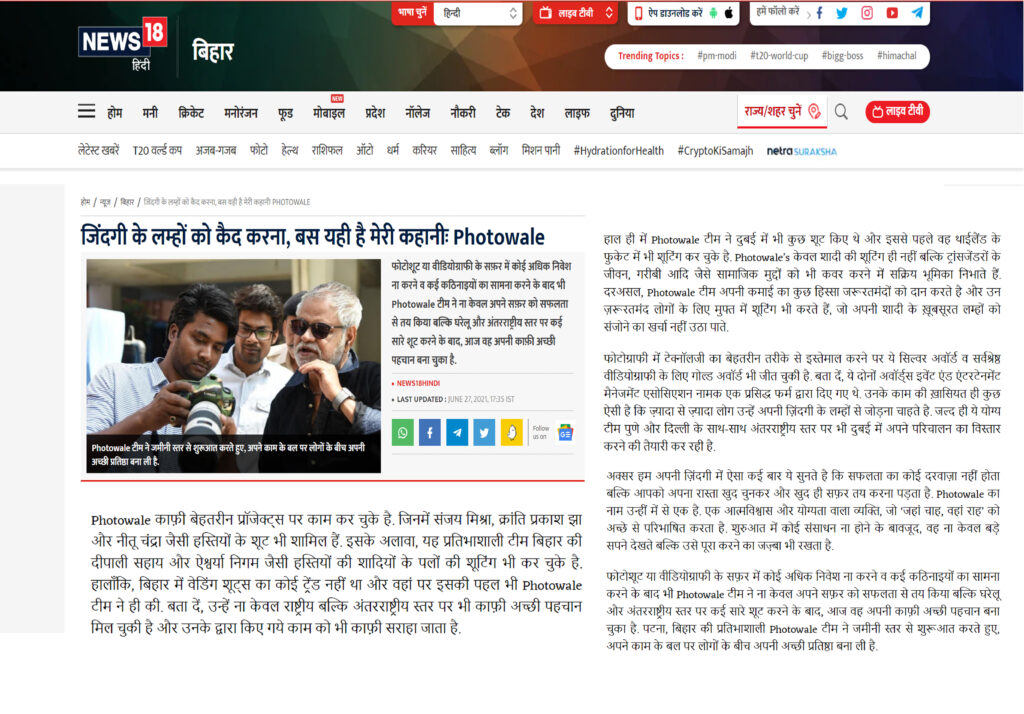Click the red लाइव टीवी pill button
Image resolution: width=1024 pixels, height=714 pixels.
[897, 112]
